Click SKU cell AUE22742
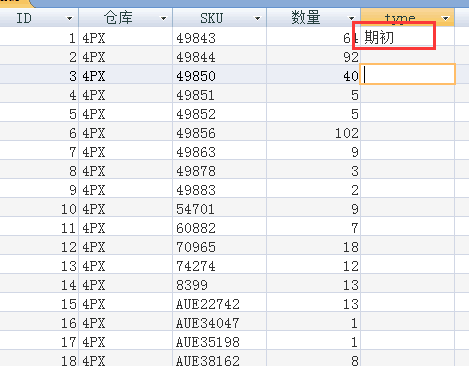Image resolution: width=469 pixels, height=366 pixels. coord(219,302)
